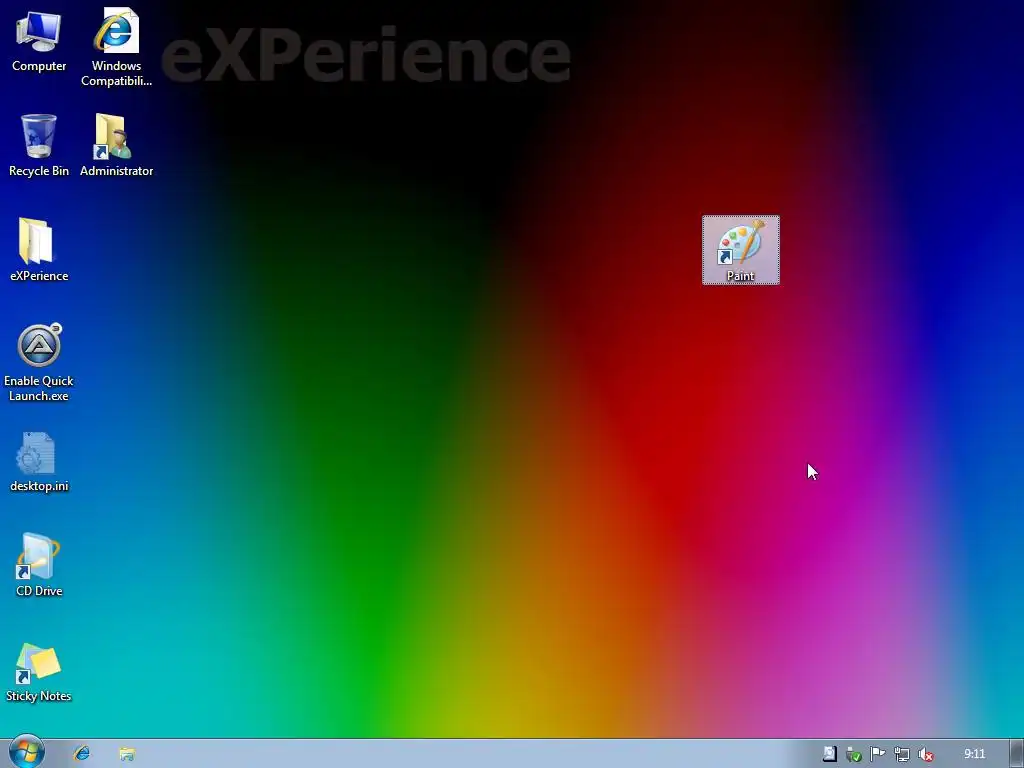Click the Safely Remove Hardware tray icon
This screenshot has height=768, width=1024.
854,754
